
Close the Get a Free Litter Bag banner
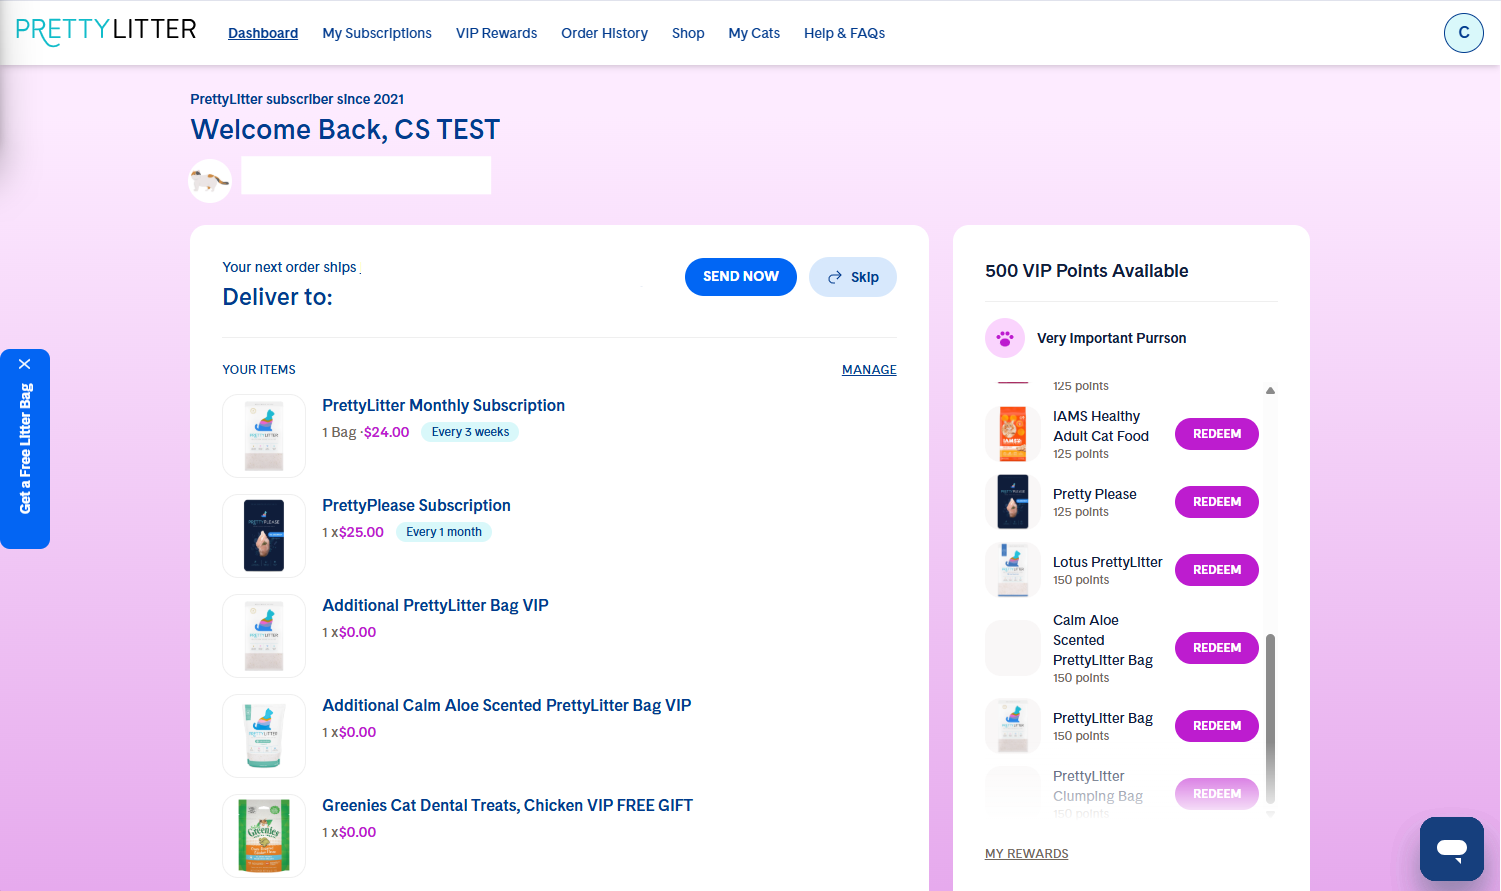tap(25, 364)
